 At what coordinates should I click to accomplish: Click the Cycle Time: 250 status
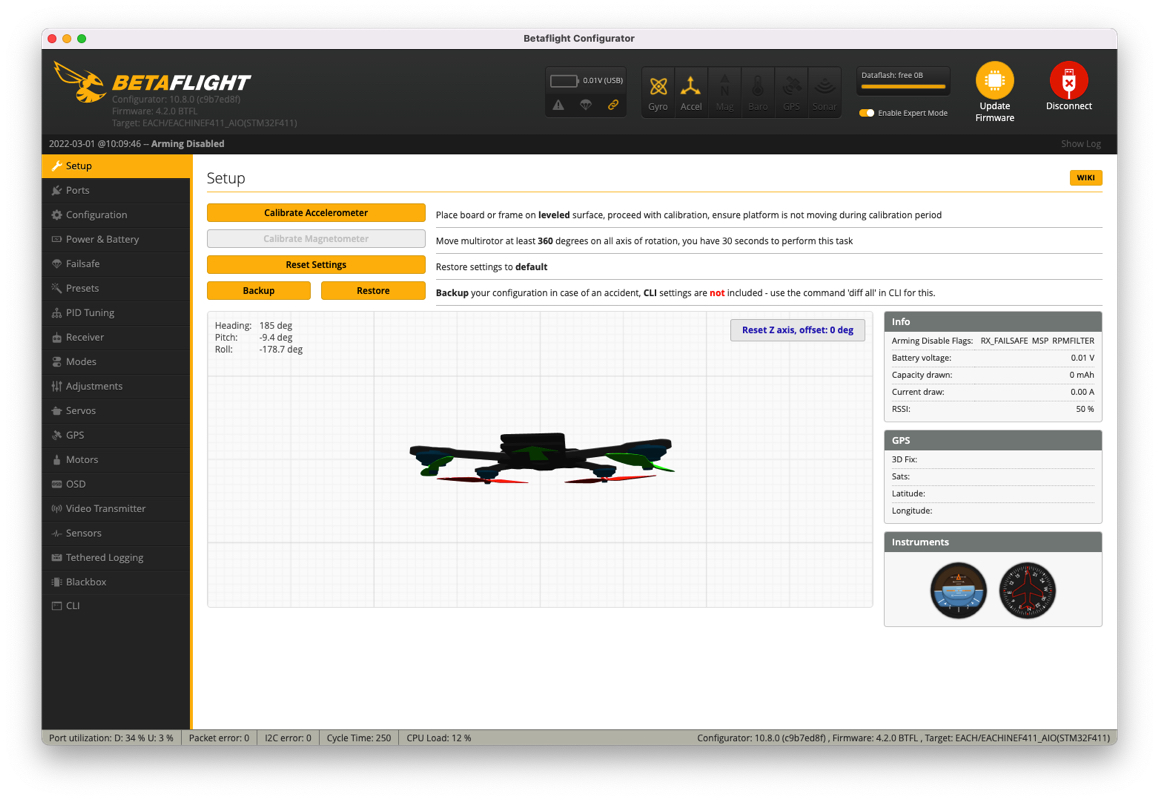[358, 738]
